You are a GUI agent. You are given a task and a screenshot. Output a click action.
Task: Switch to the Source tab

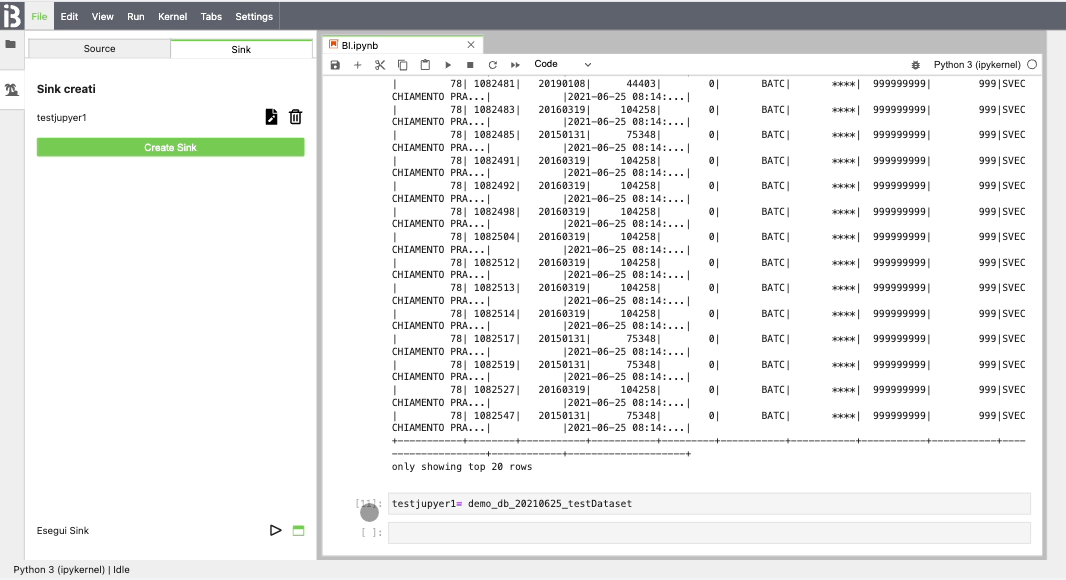coord(99,48)
